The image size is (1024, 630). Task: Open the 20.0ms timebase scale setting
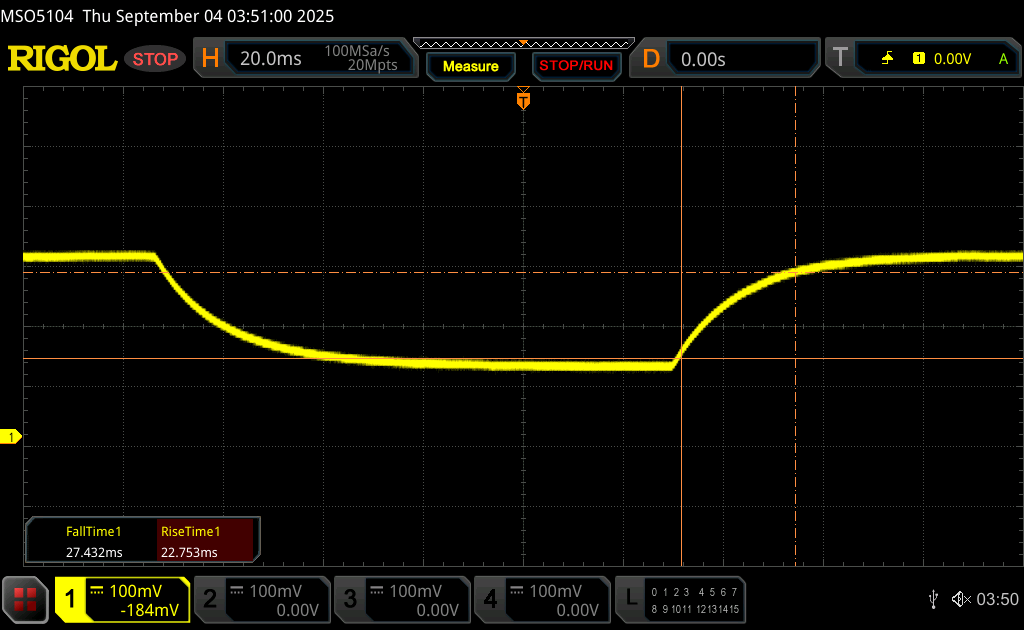pyautogui.click(x=270, y=59)
